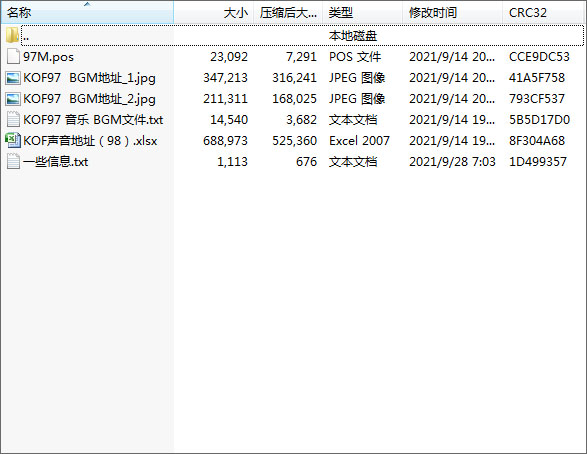Screen dimensions: 587x454
Task: Select the file name 97M.pos
Action: point(48,57)
